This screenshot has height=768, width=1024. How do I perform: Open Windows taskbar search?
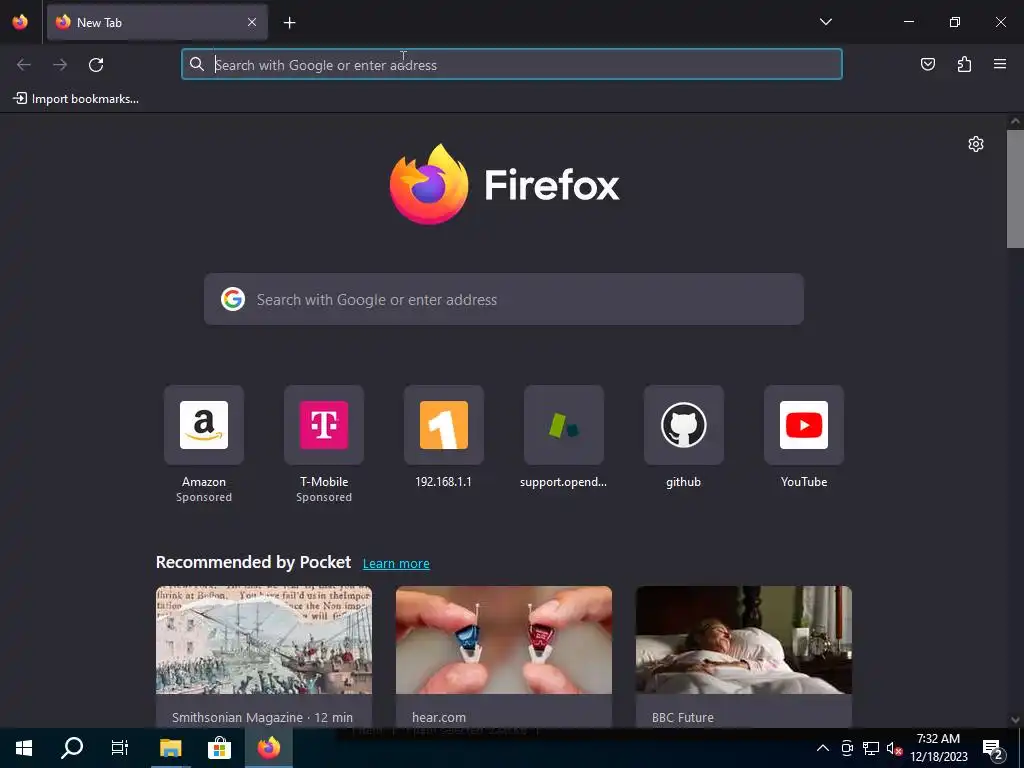click(x=72, y=748)
